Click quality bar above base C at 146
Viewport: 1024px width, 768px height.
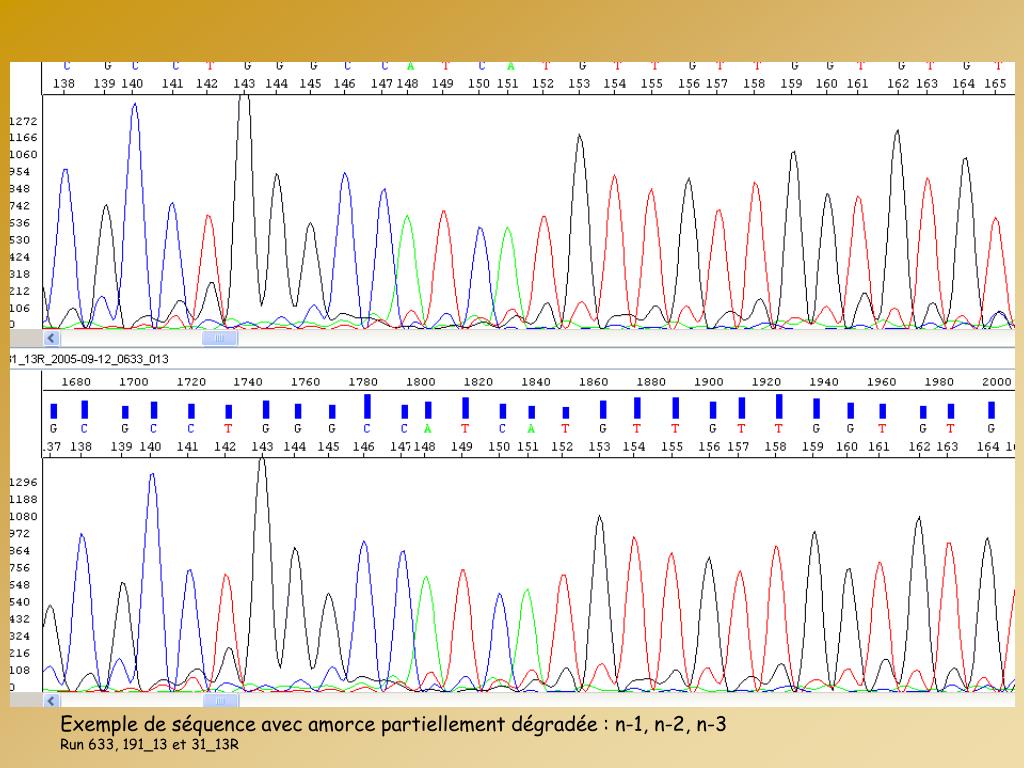point(367,406)
